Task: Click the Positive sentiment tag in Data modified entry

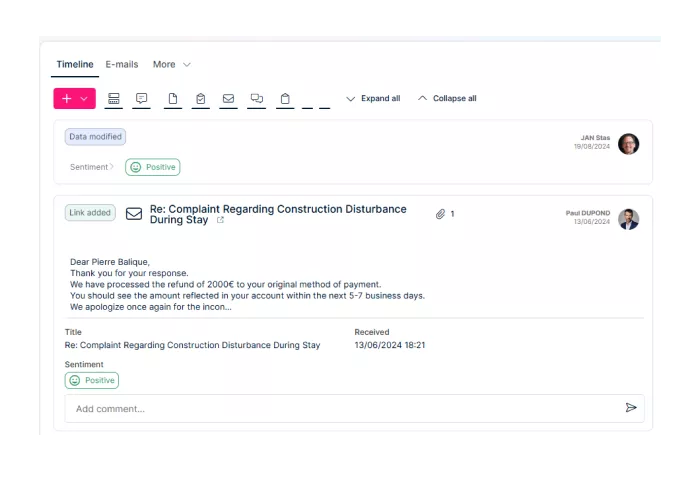Action: pos(153,167)
